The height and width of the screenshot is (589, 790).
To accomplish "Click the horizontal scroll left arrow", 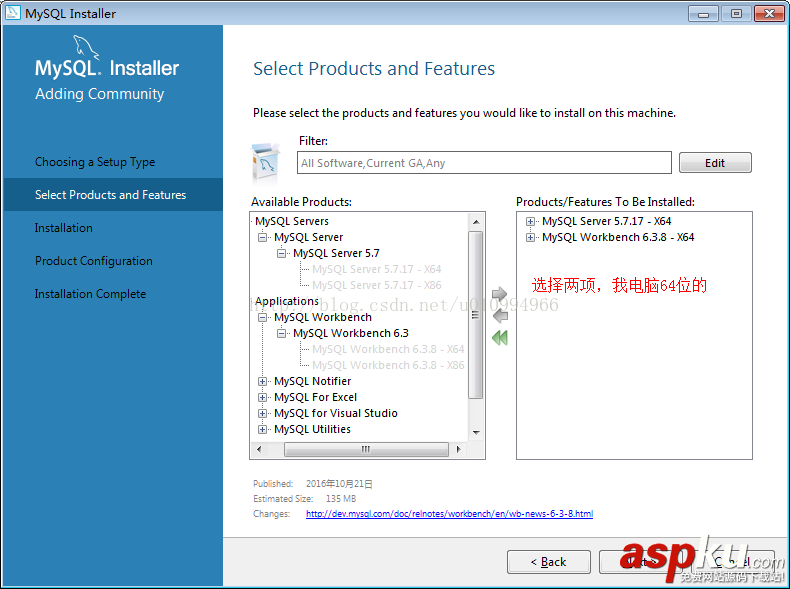I will click(x=259, y=449).
